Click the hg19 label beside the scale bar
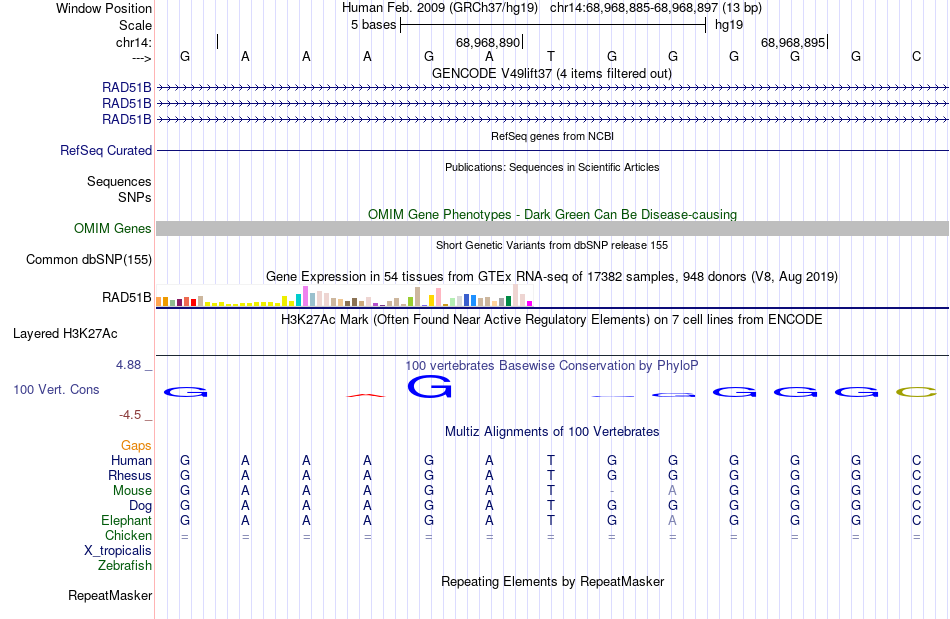 (x=729, y=25)
